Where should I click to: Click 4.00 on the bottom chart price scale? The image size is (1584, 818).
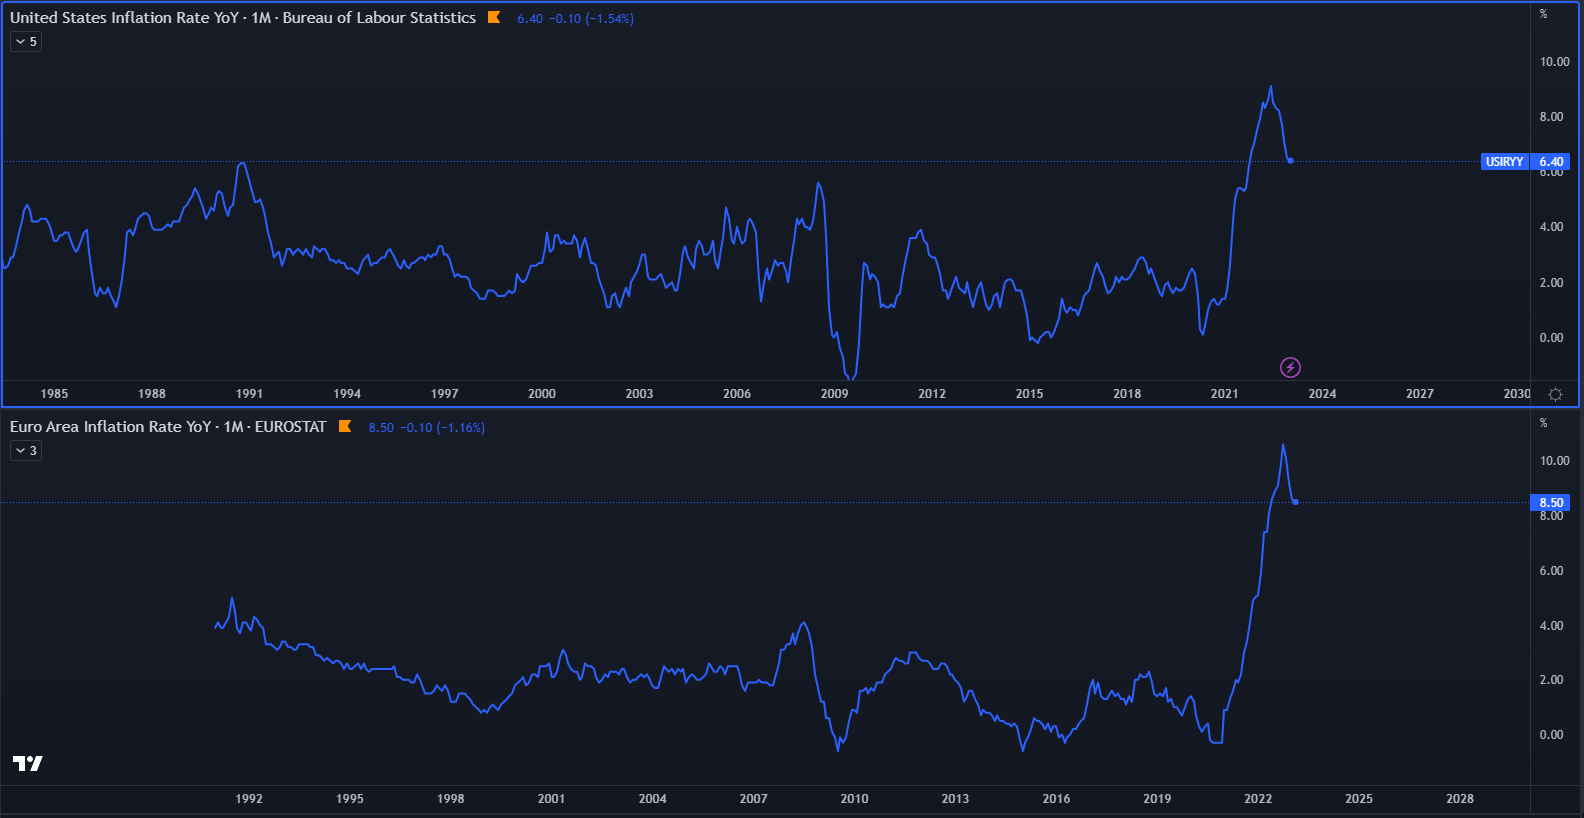[1551, 626]
